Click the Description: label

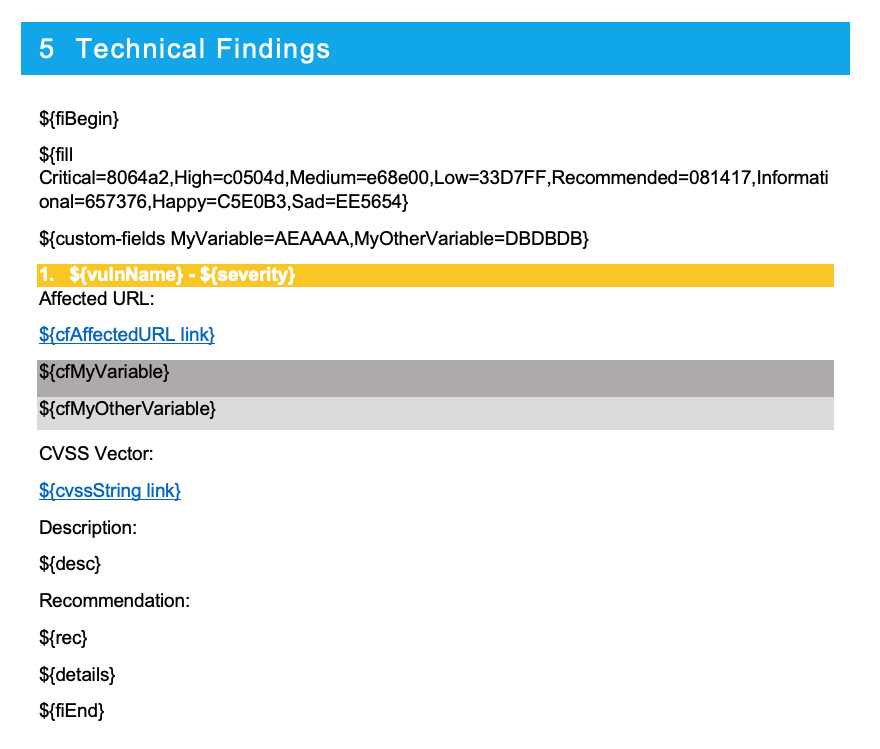[x=88, y=528]
